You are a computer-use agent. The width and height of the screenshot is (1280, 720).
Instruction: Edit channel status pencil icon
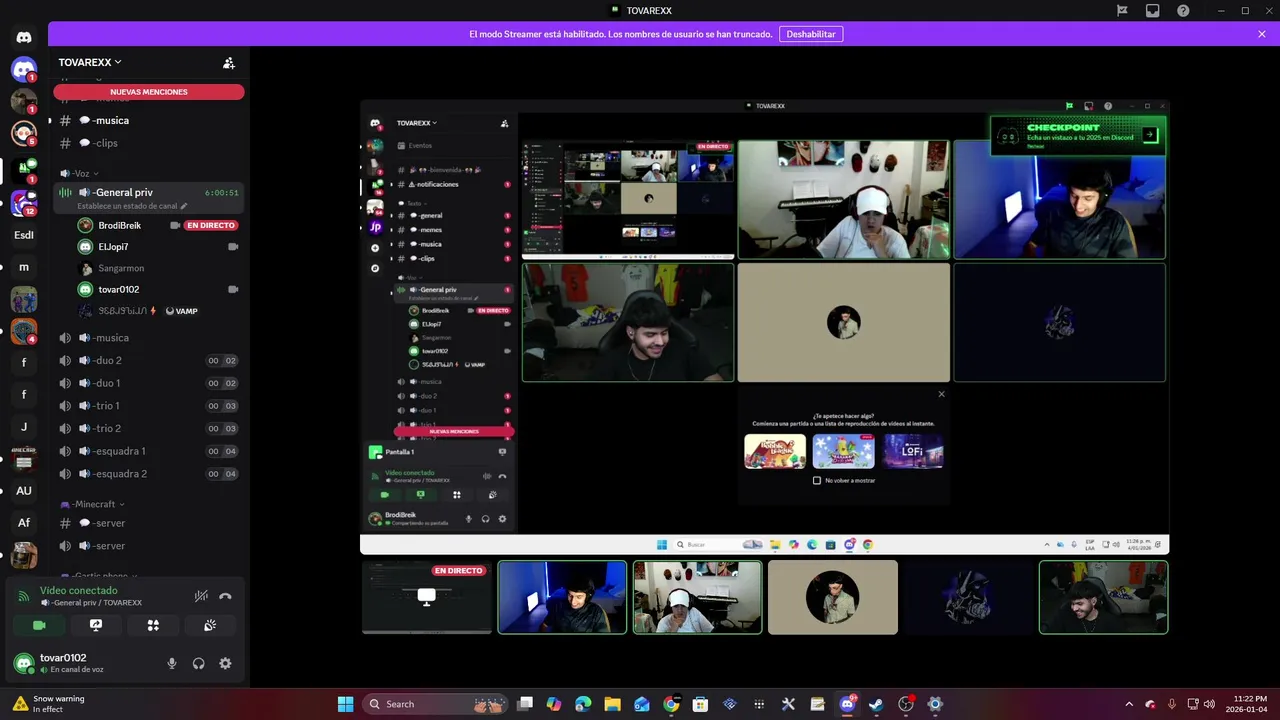[183, 206]
